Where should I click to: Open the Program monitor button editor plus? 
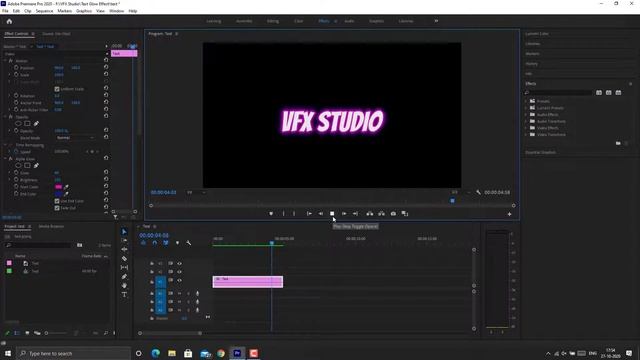(509, 214)
